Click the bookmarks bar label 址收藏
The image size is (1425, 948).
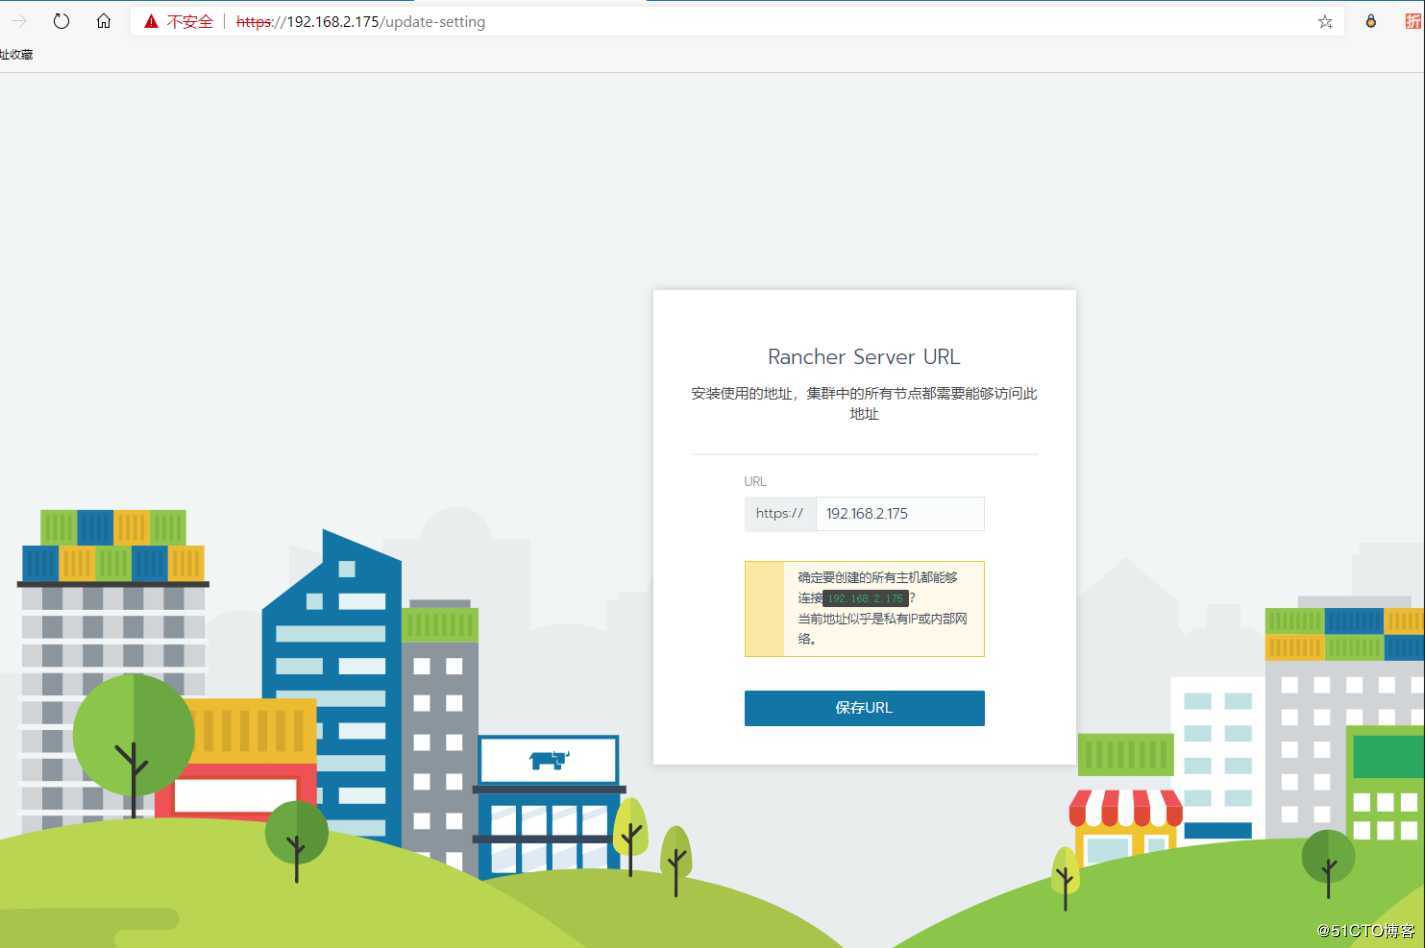(x=16, y=55)
